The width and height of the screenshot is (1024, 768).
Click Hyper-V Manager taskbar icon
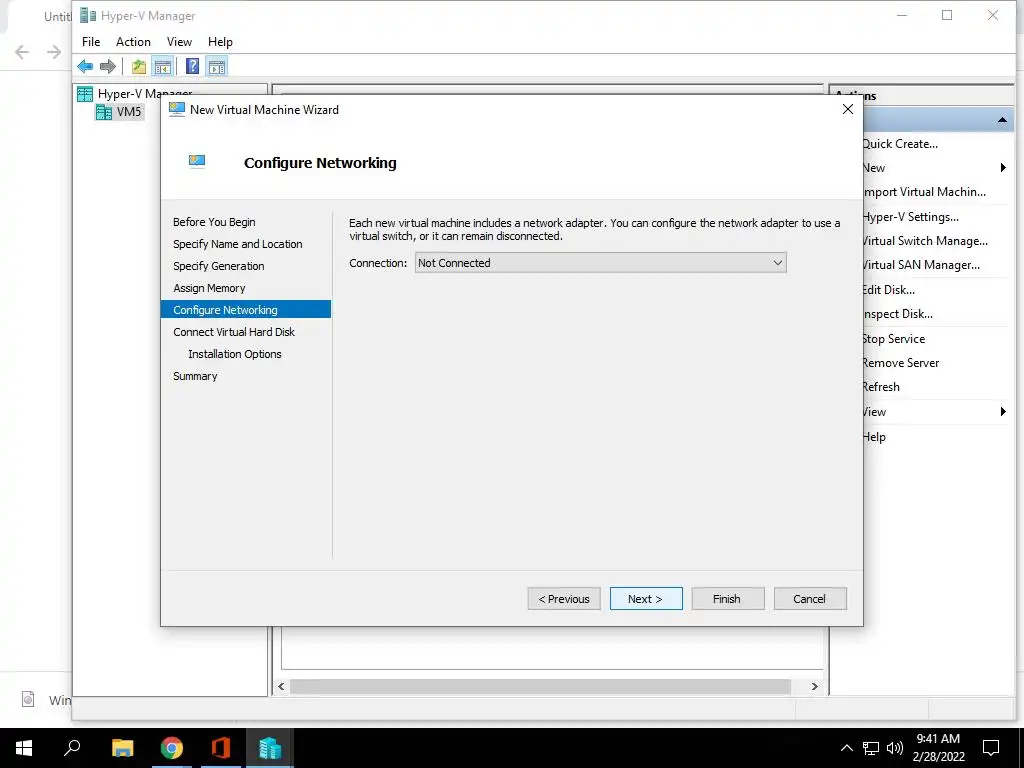coord(270,748)
